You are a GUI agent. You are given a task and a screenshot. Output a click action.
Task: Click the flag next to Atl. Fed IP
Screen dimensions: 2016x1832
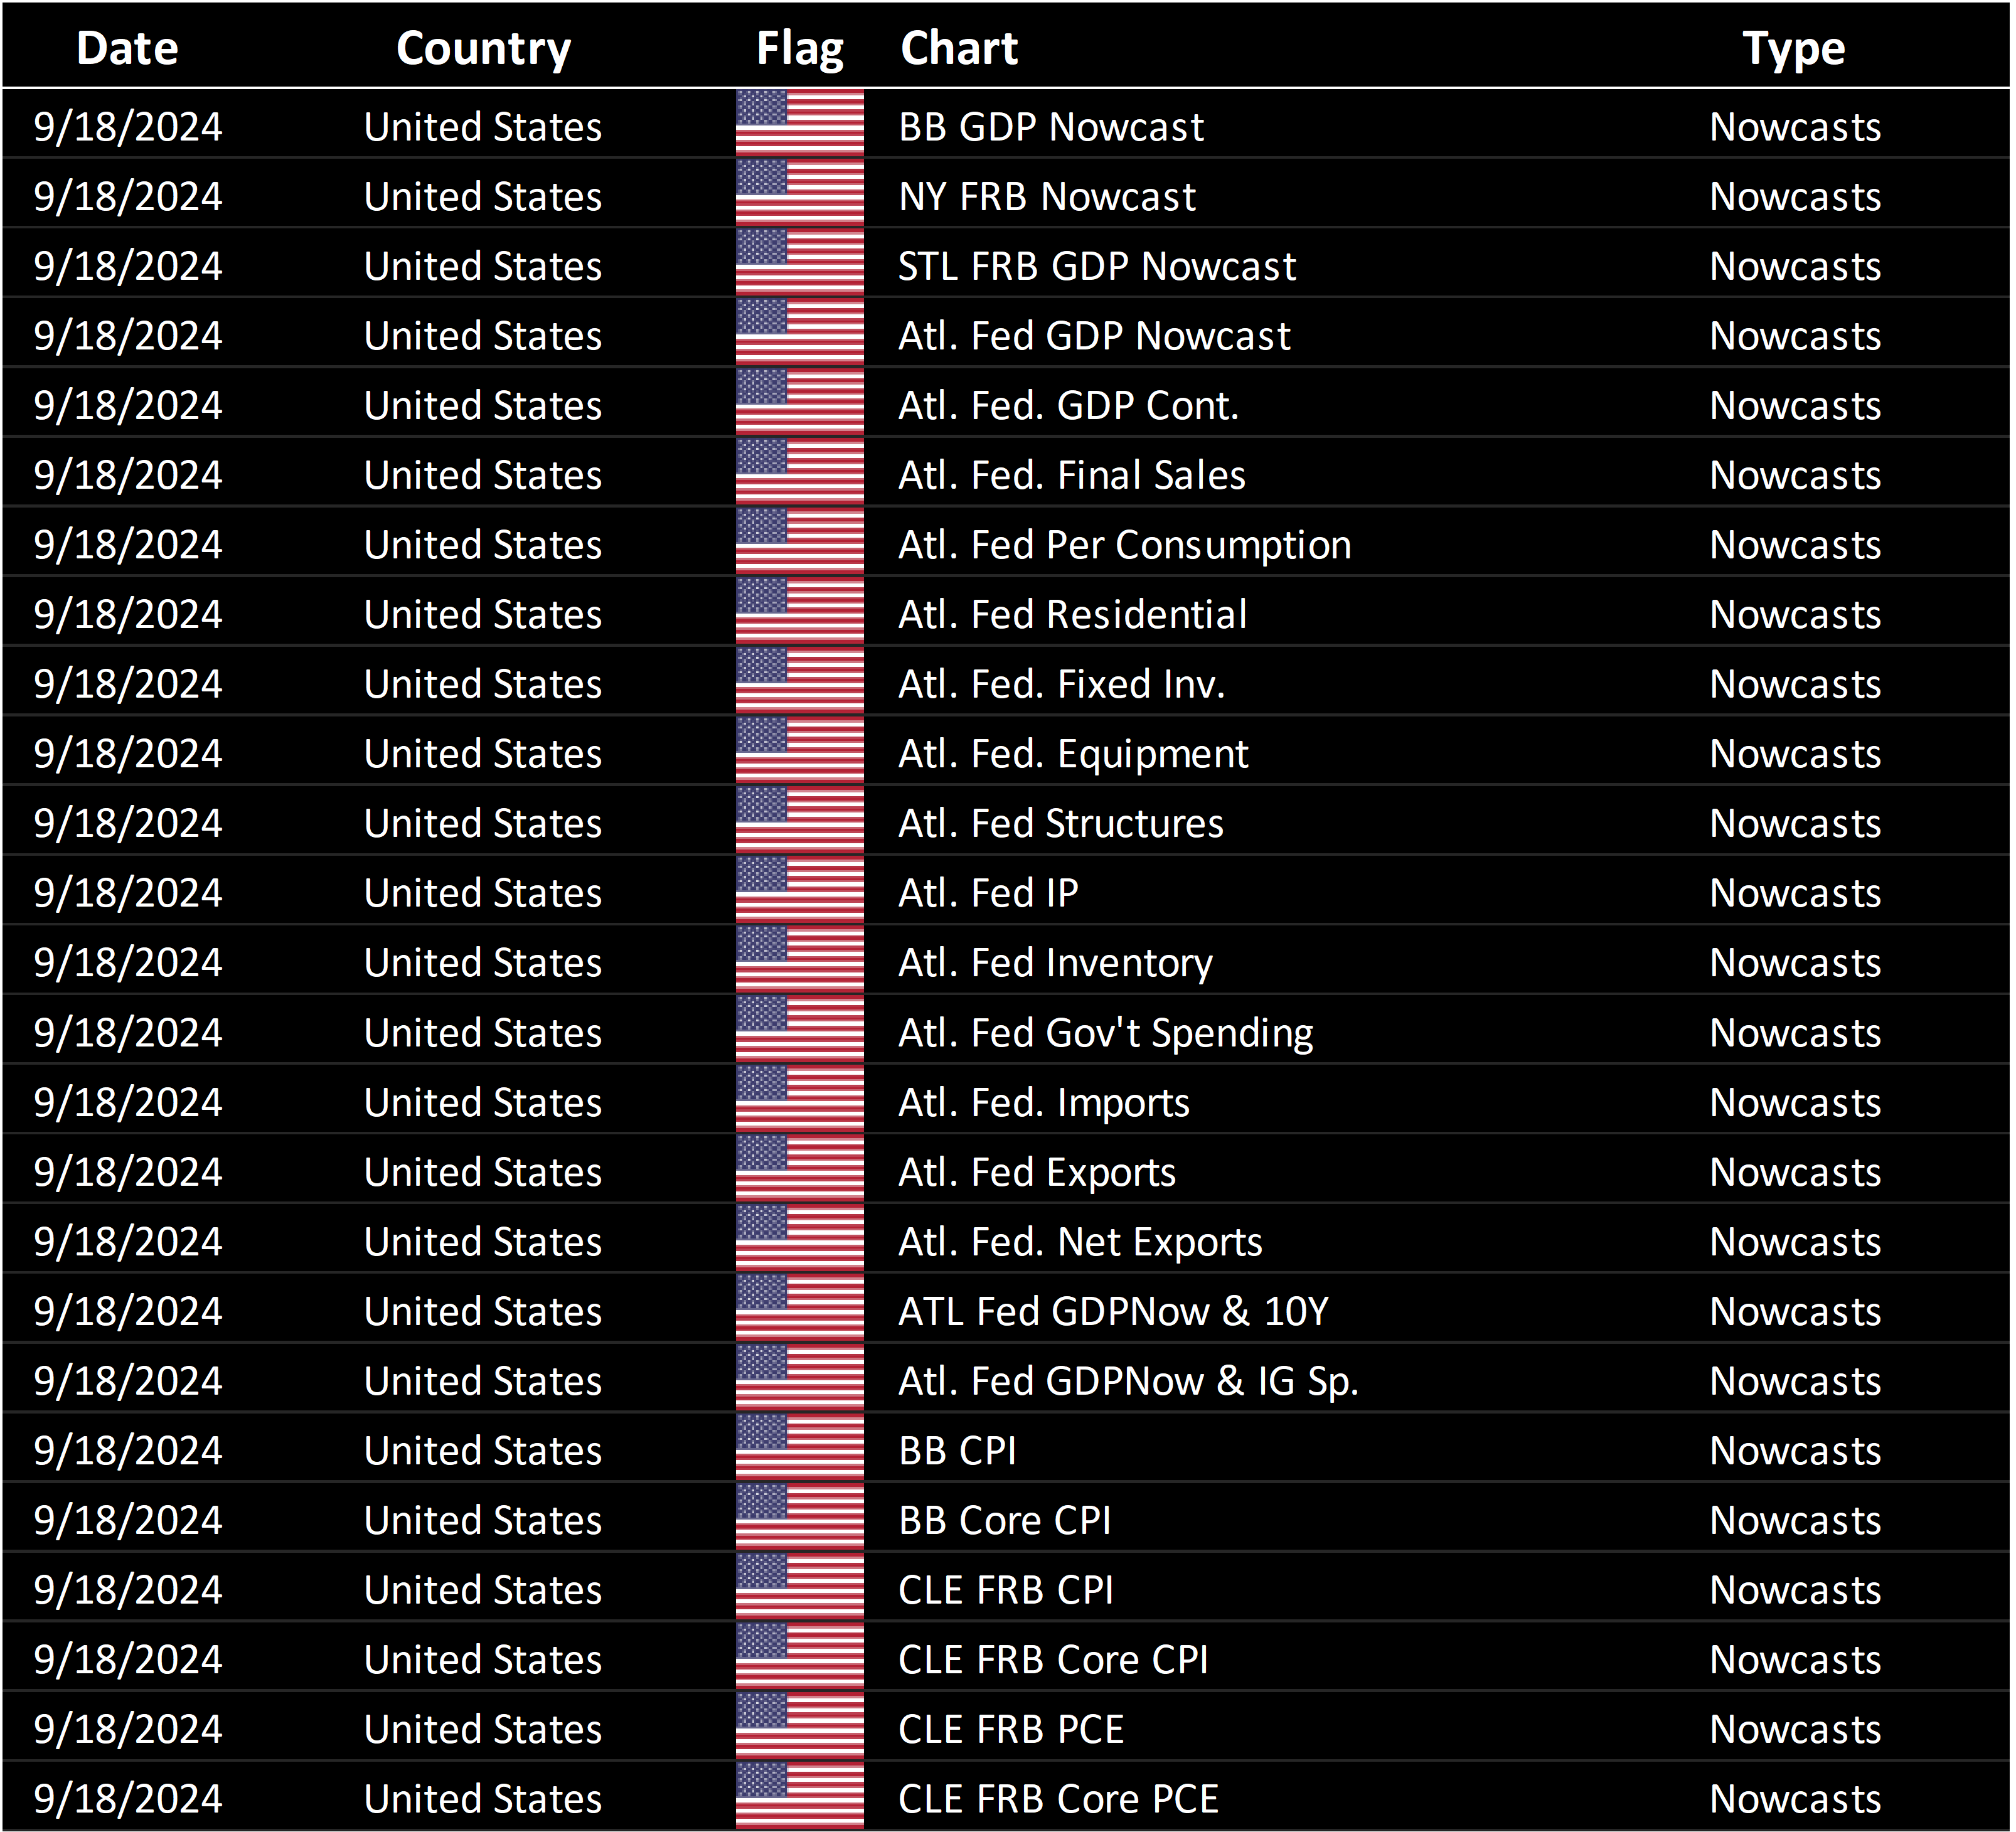click(799, 890)
